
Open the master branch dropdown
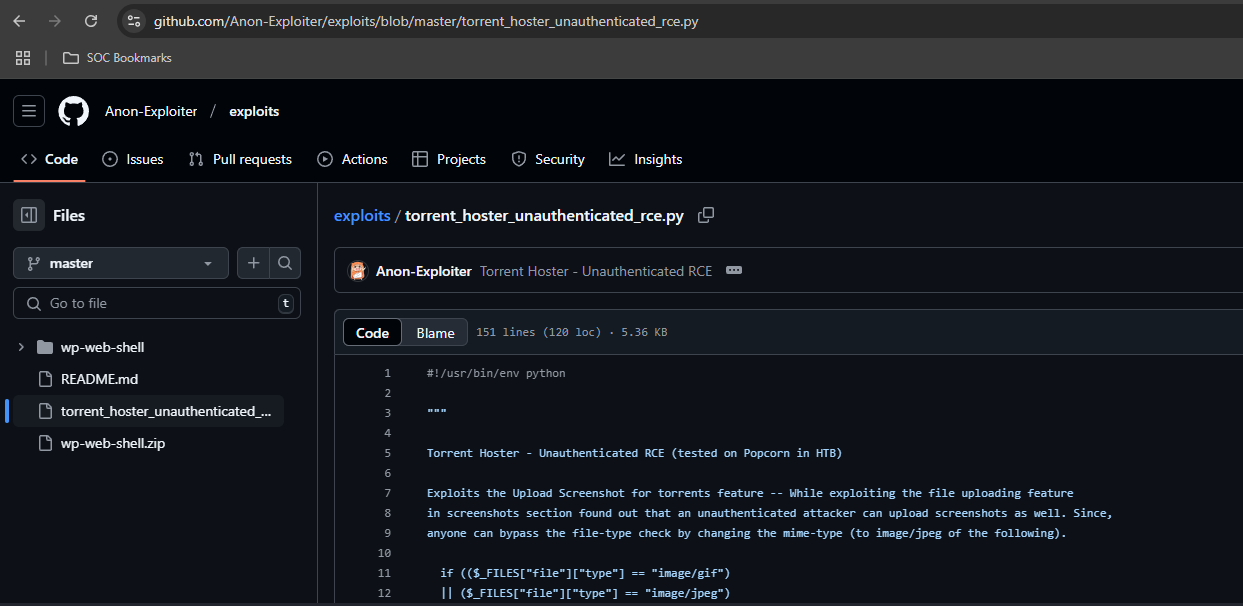pos(121,263)
